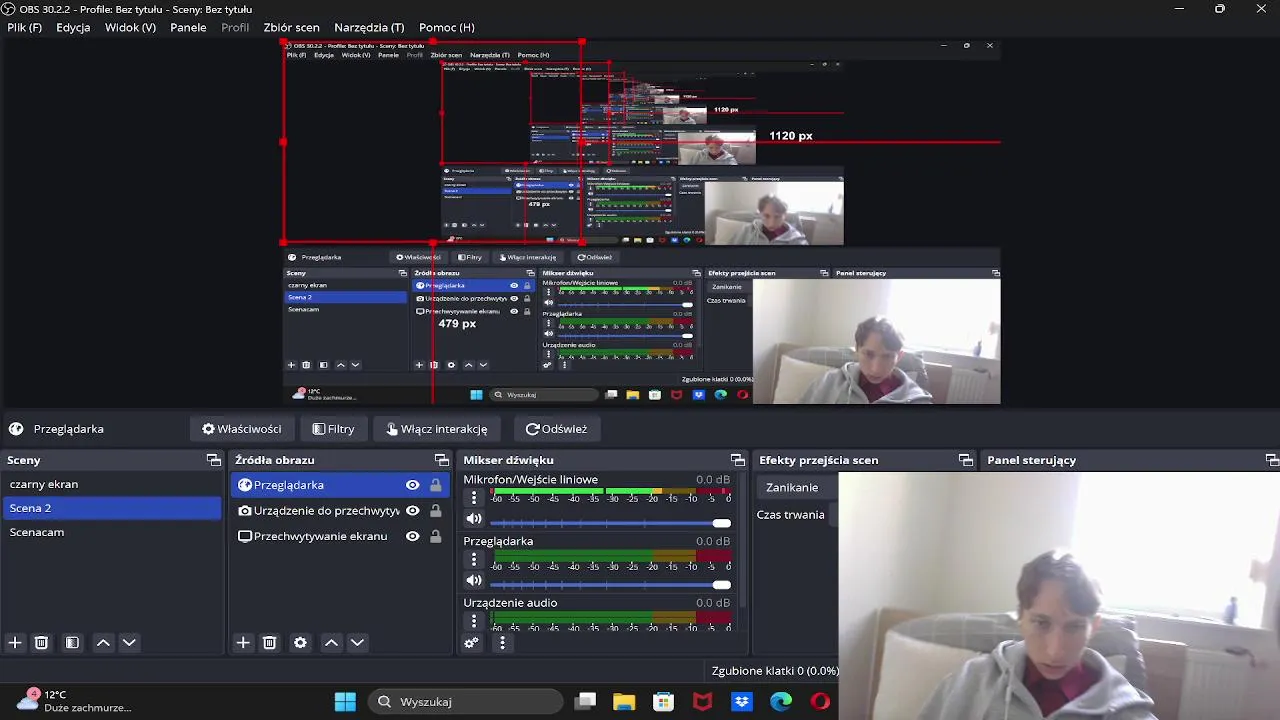The width and height of the screenshot is (1280, 720).
Task: Click Włącz interakcję button
Action: [x=436, y=429]
